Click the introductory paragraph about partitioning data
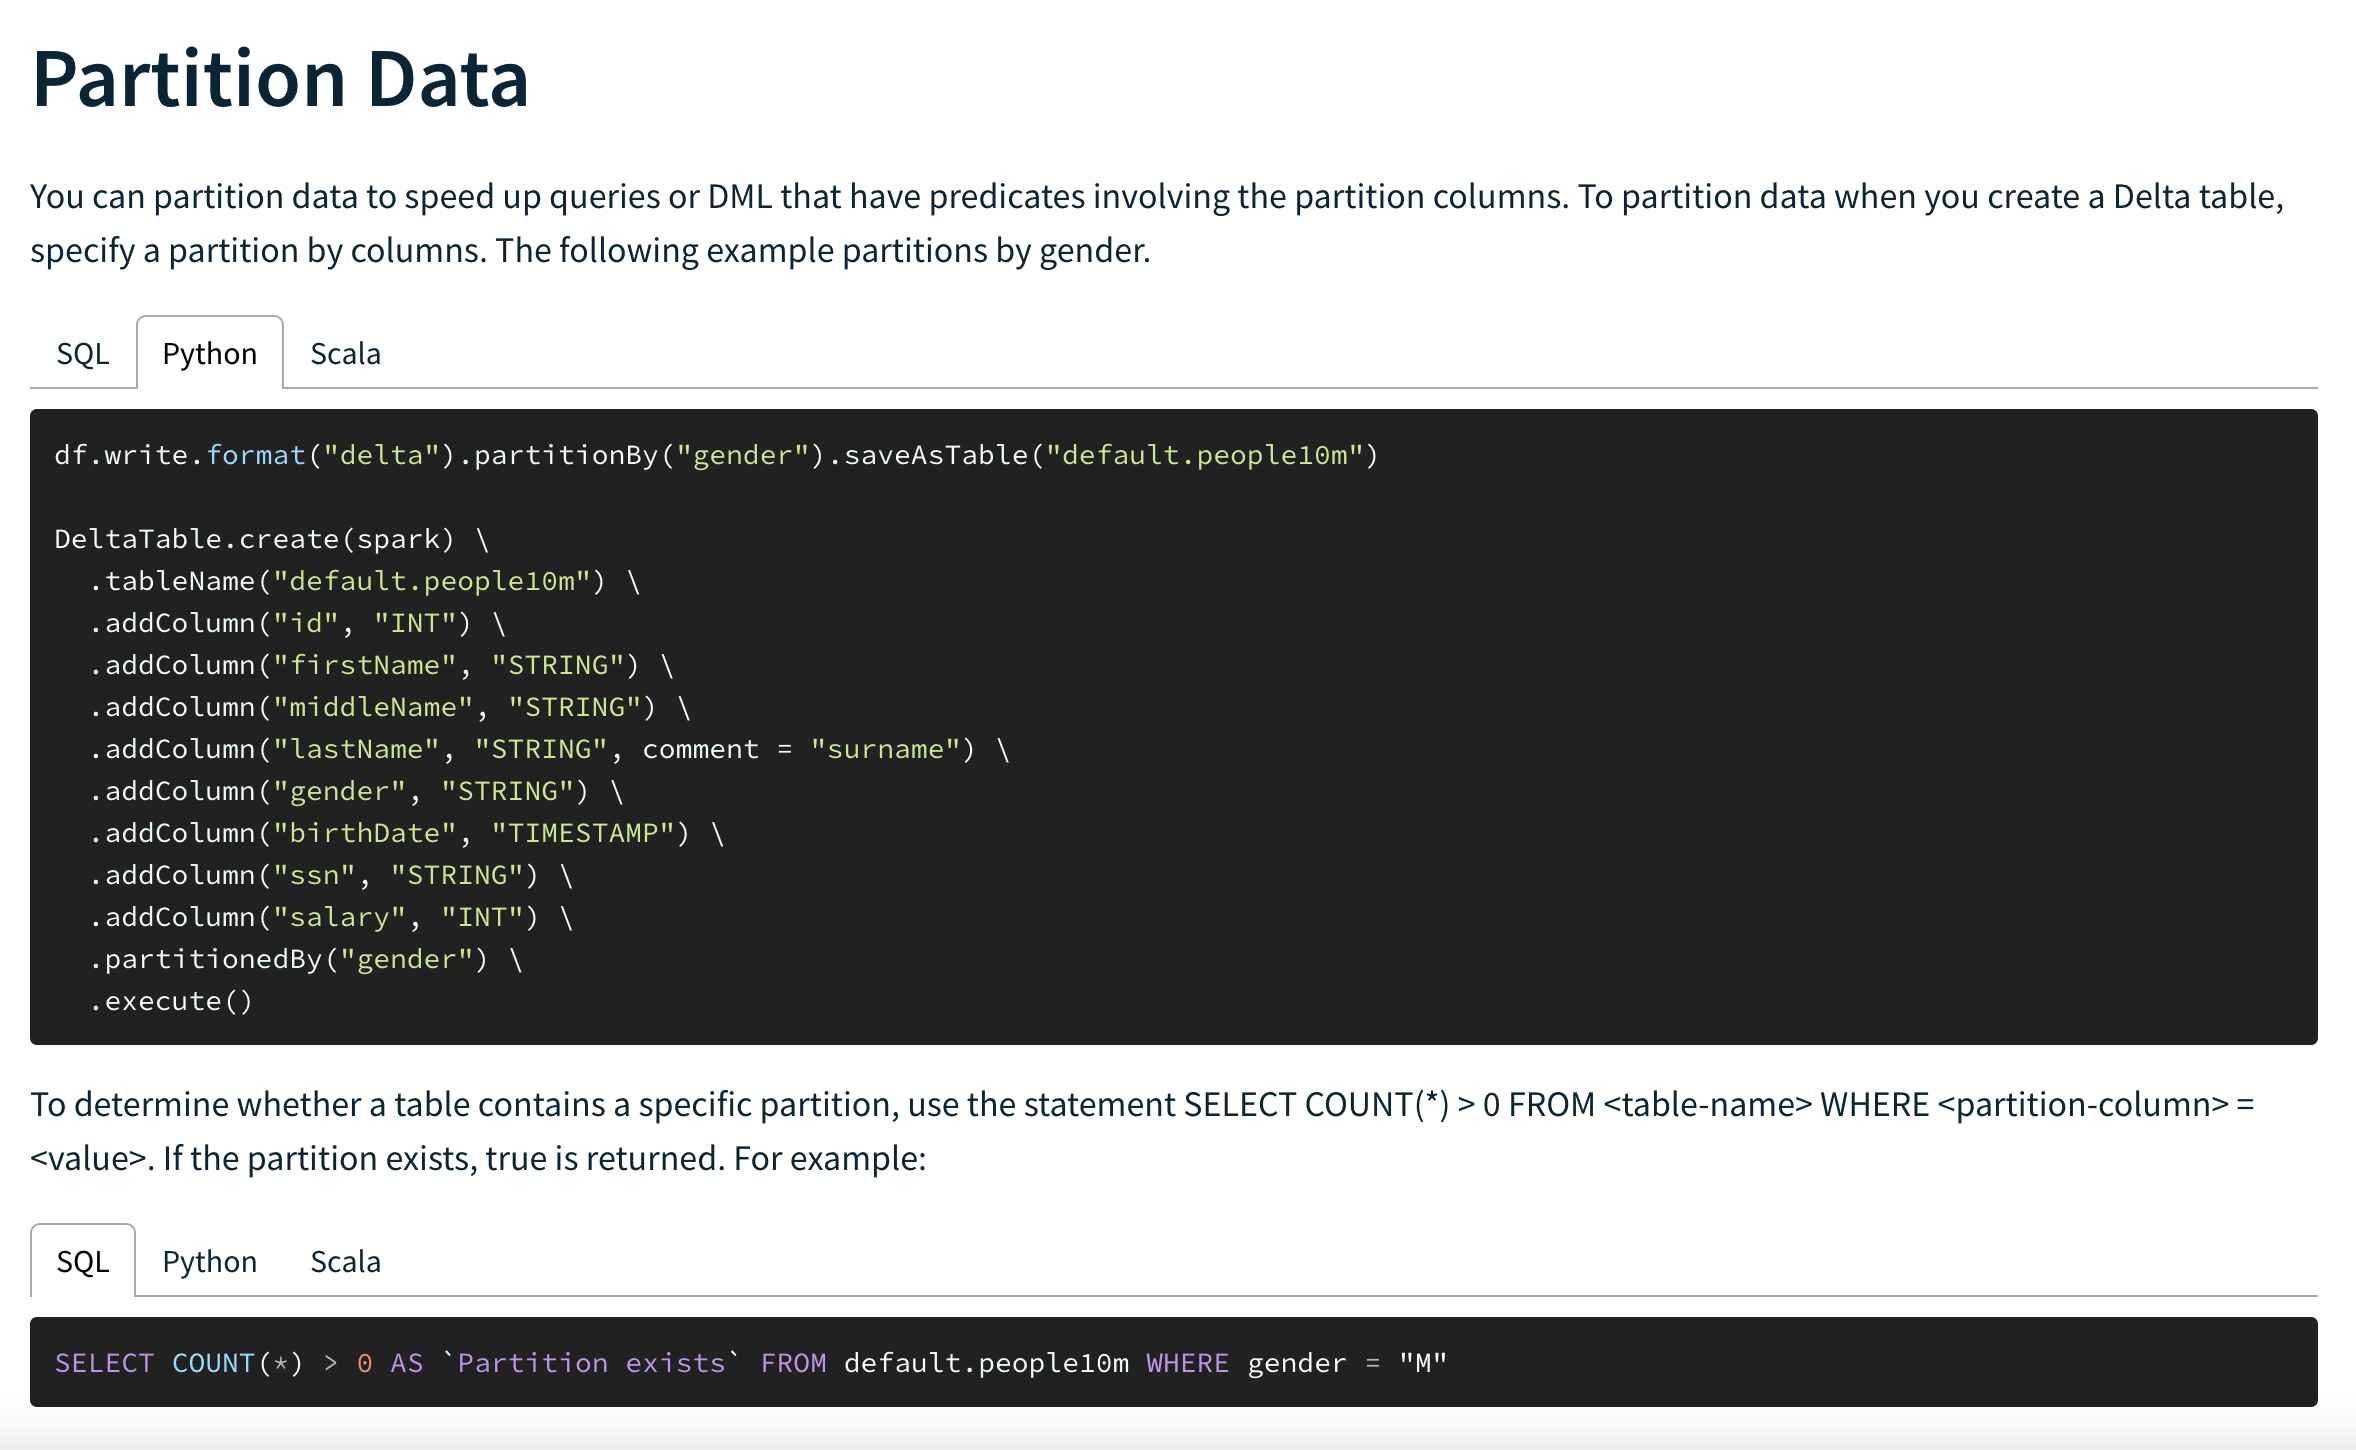The height and width of the screenshot is (1450, 2356). click(x=1156, y=223)
